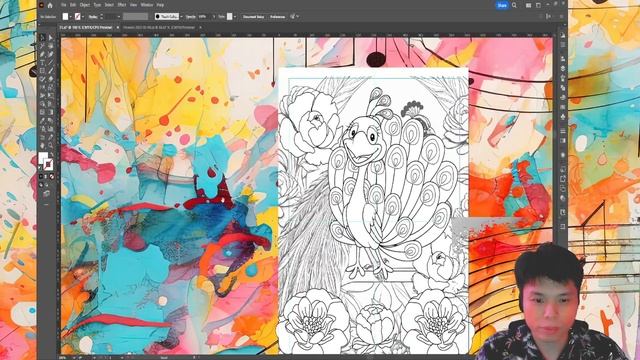Open the workspace switcher icon

[x=538, y=5]
